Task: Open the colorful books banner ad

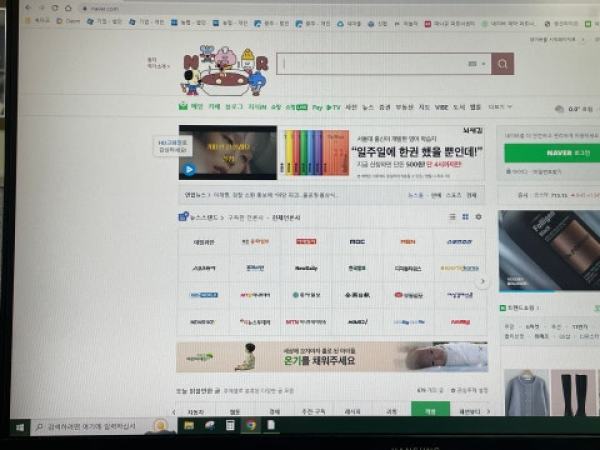Action: [316, 153]
